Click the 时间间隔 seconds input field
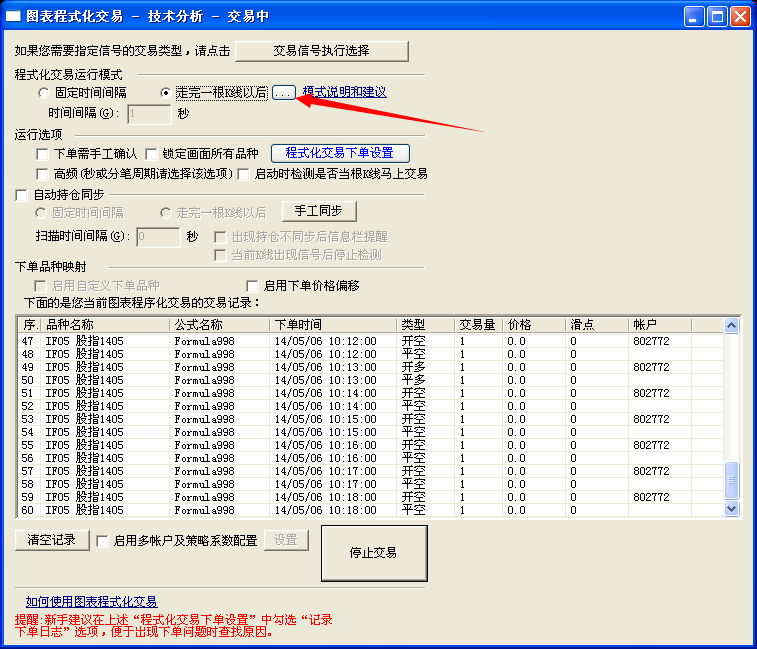Image resolution: width=757 pixels, height=649 pixels. (149, 114)
